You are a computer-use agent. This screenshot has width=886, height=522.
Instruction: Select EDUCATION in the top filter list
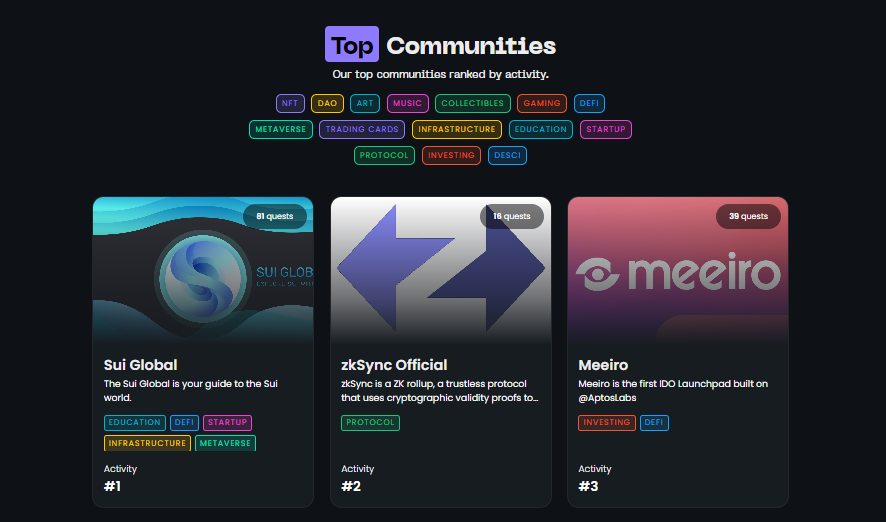[541, 129]
